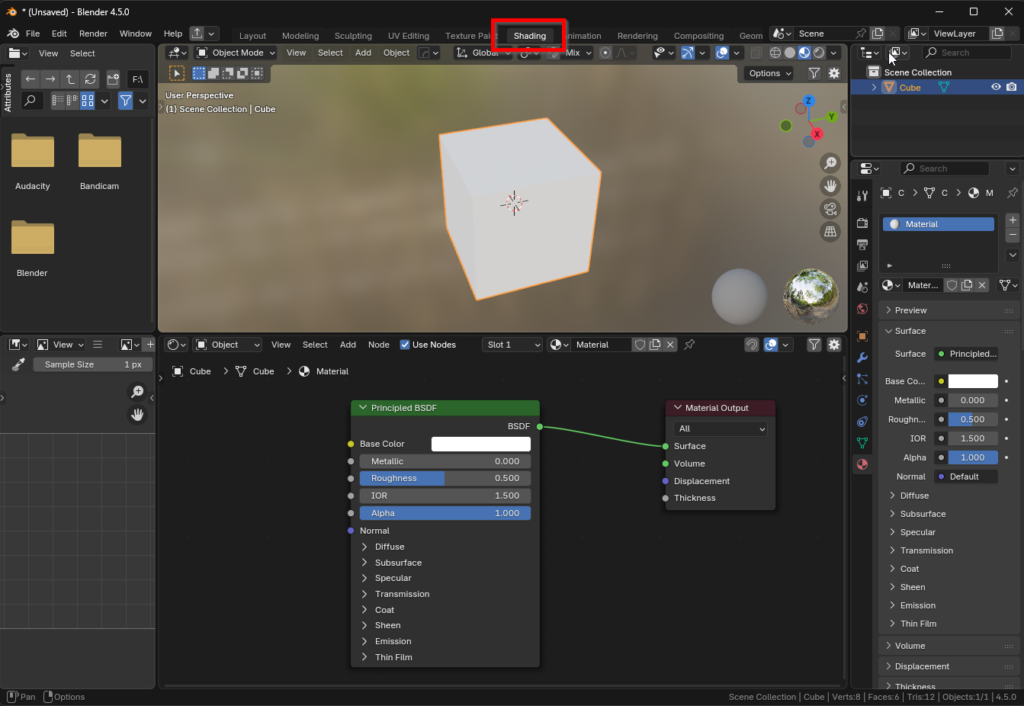Click the Base Color swatch in node
The width and height of the screenshot is (1024, 706).
[x=480, y=444]
